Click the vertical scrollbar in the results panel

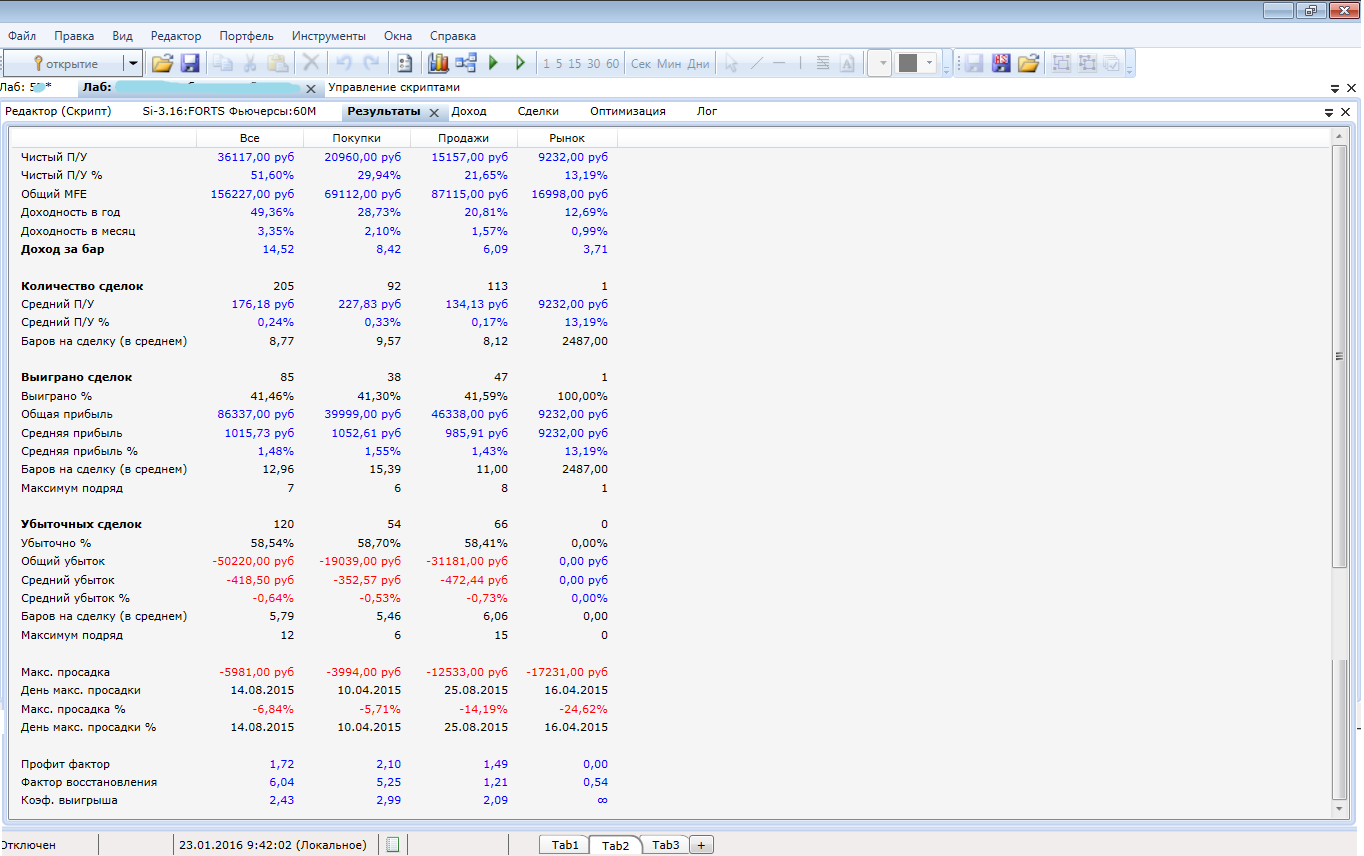click(1340, 357)
